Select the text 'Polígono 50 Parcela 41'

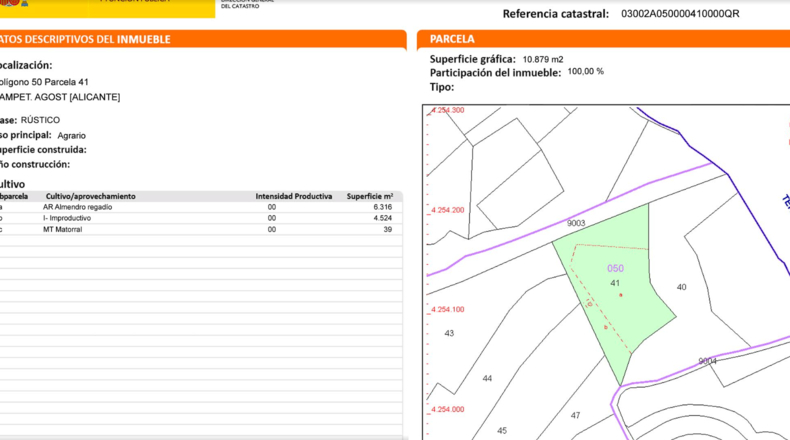coord(44,82)
